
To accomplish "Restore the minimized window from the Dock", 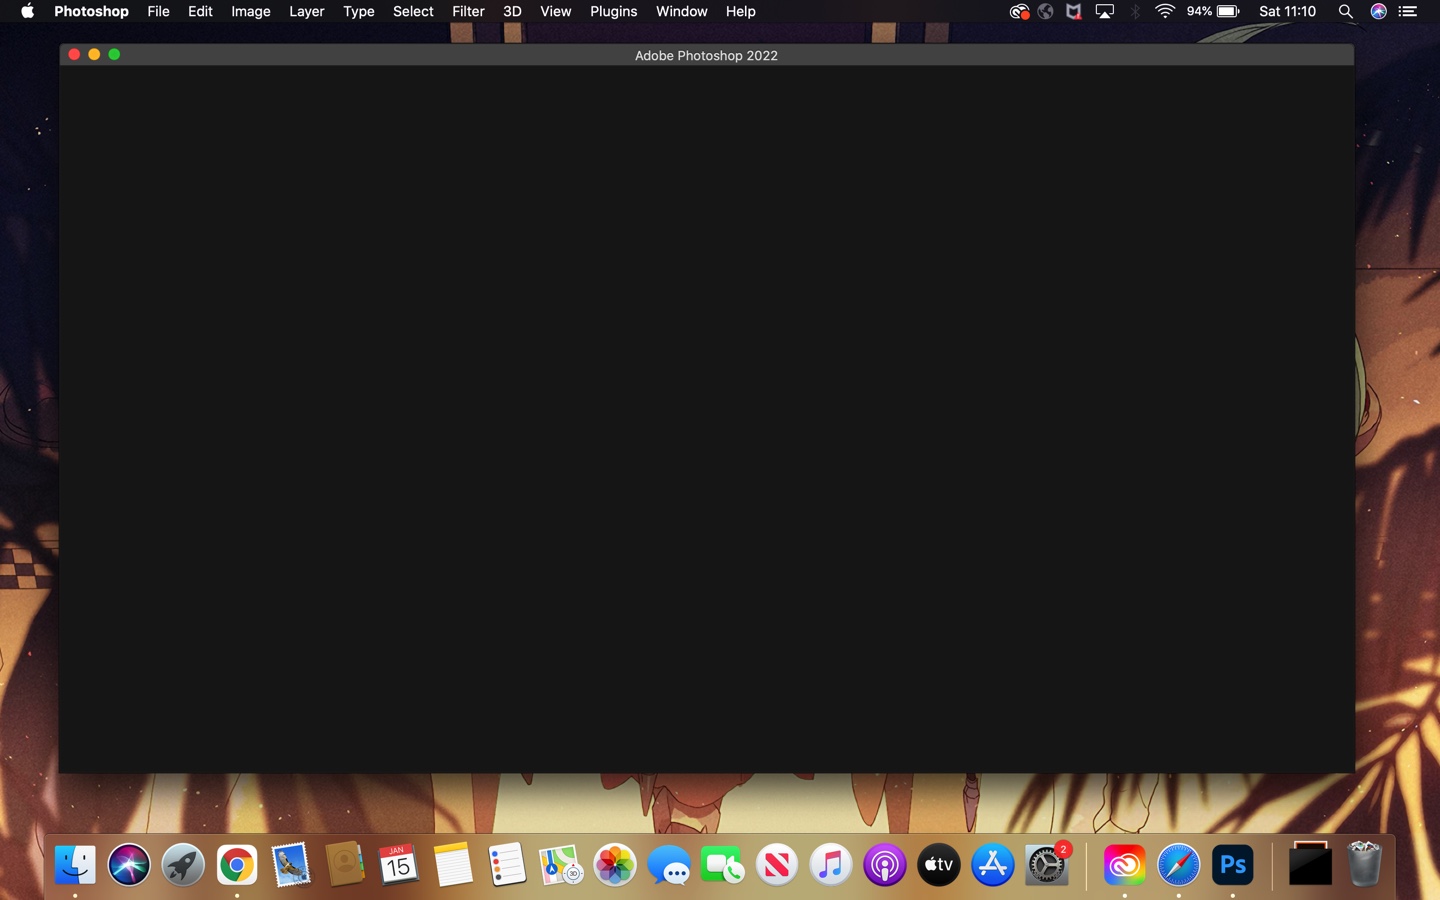I will coord(1311,864).
